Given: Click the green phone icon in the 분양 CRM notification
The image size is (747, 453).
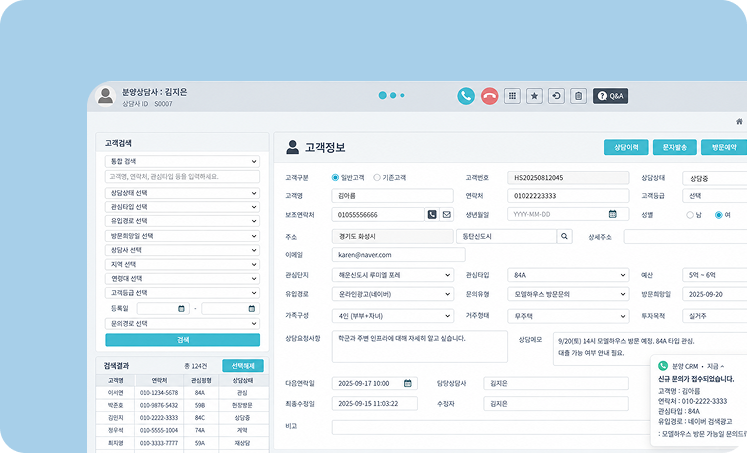Looking at the screenshot, I should pyautogui.click(x=663, y=366).
